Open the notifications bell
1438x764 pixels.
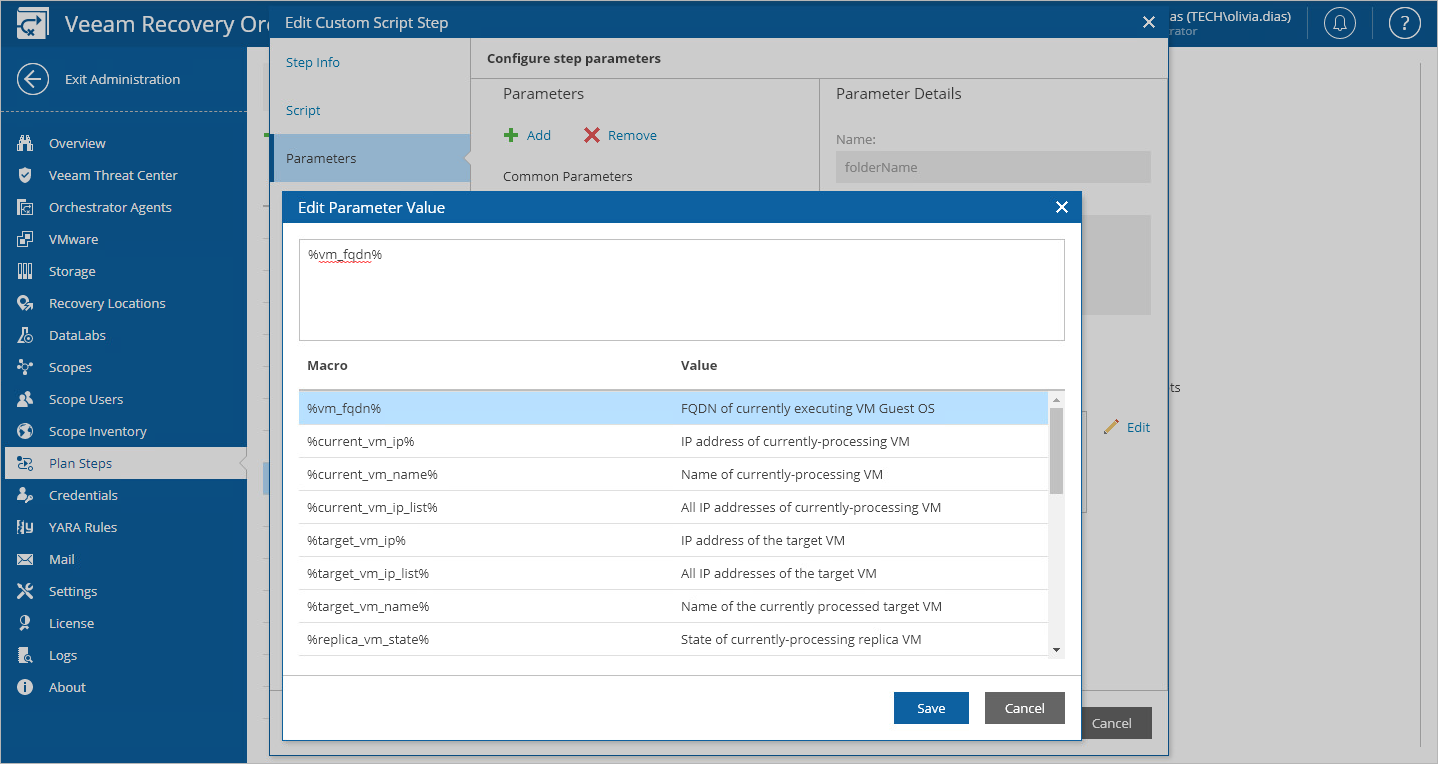click(x=1340, y=23)
